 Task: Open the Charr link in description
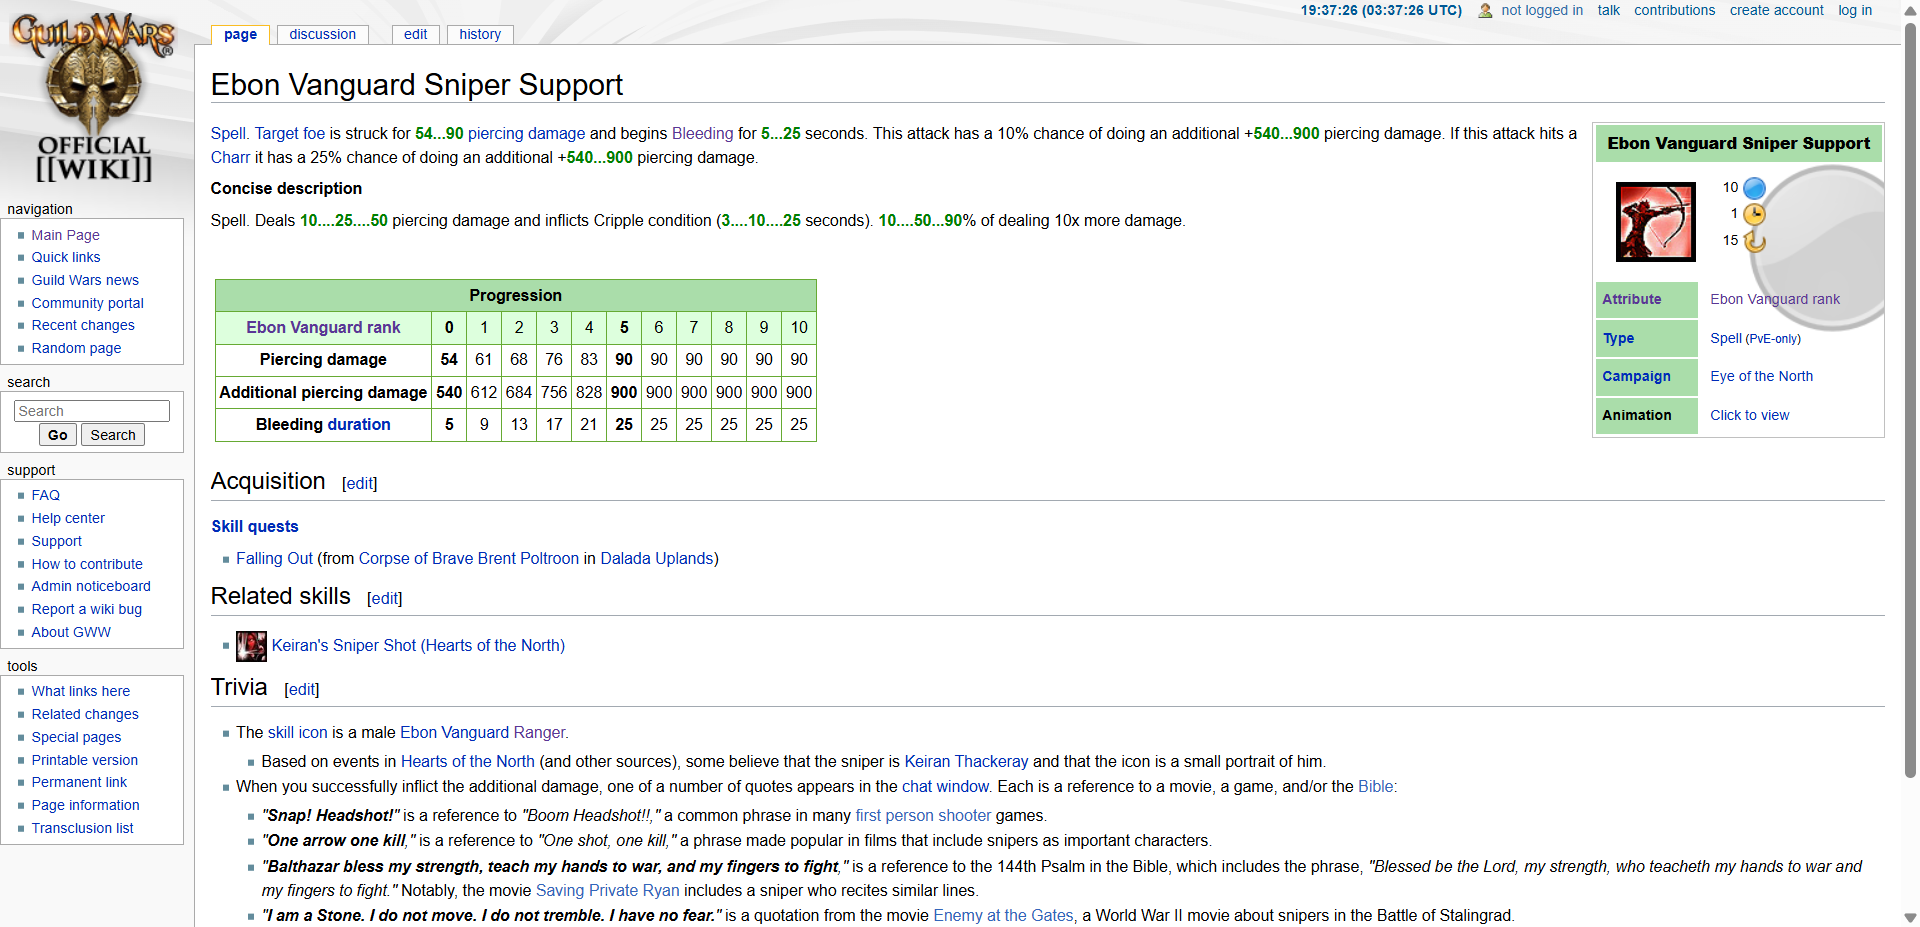[x=230, y=157]
